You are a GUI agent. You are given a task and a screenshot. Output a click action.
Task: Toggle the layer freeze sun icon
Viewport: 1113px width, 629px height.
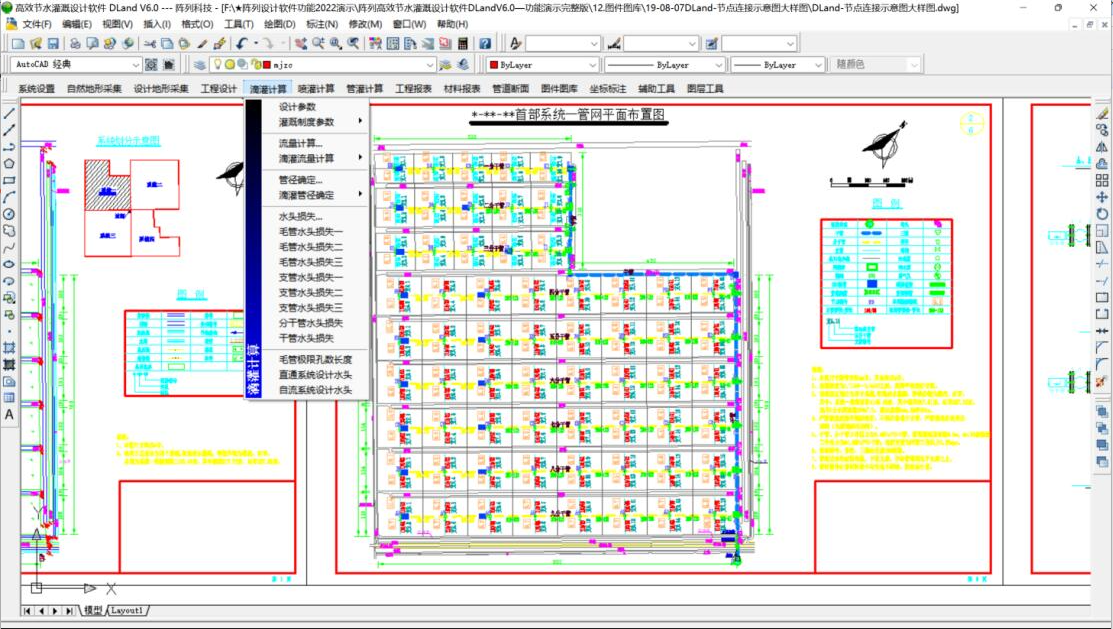[x=229, y=65]
